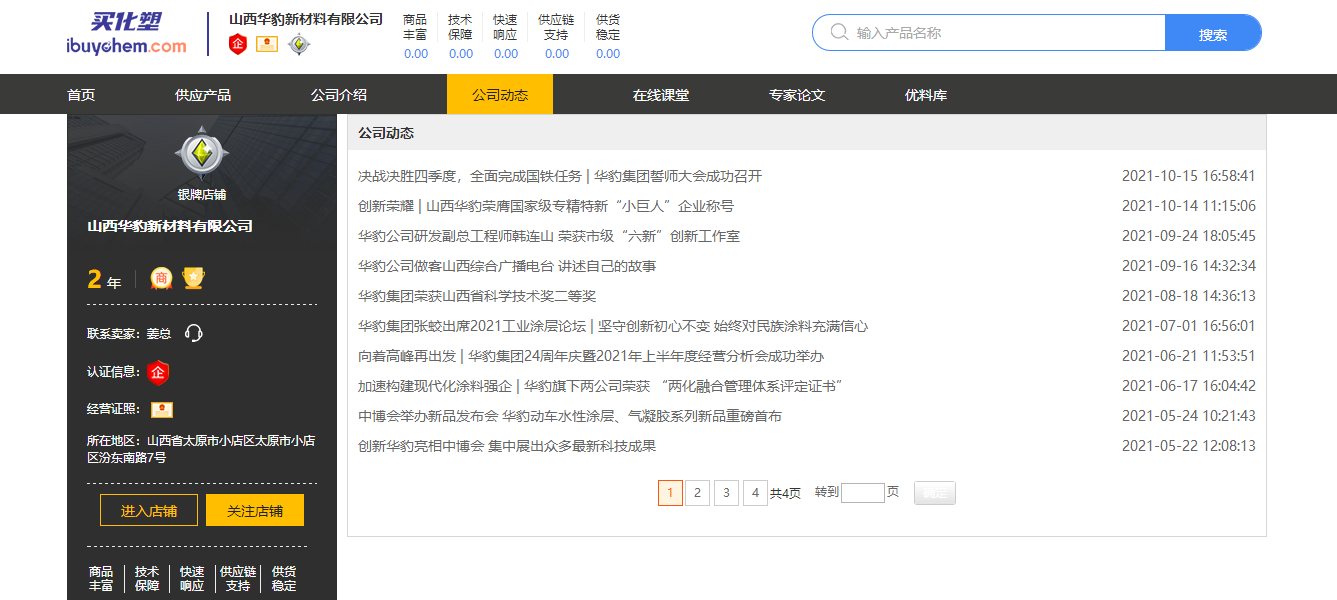
Task: Select the 公司动态 nav tab
Action: tap(500, 95)
